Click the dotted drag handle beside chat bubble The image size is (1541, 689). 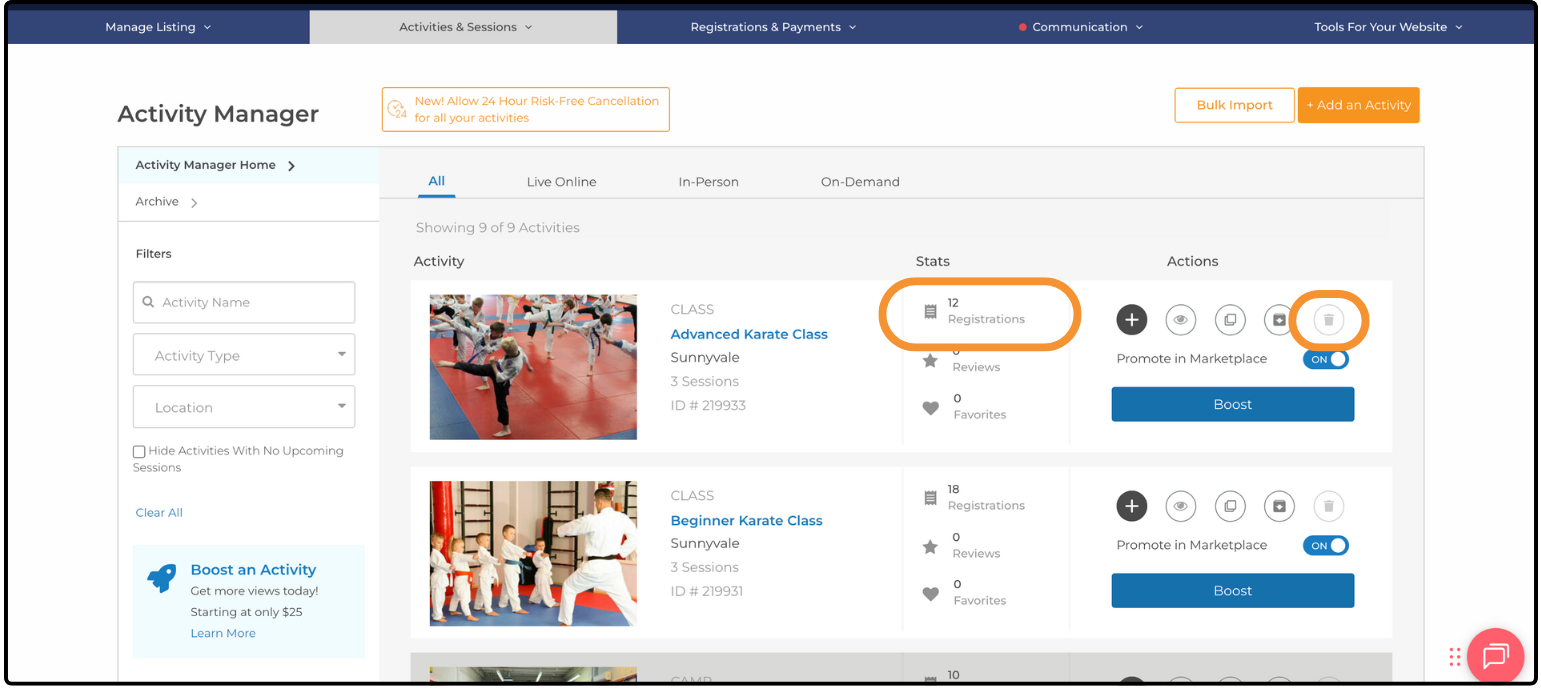tap(1454, 657)
